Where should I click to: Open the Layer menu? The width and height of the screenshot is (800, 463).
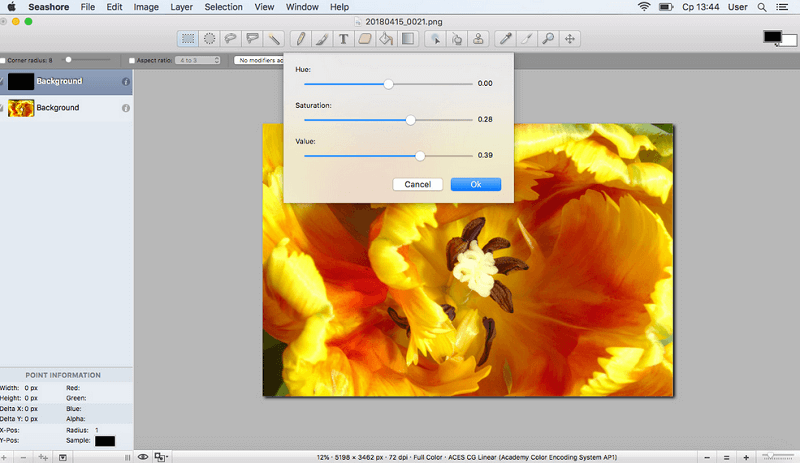[181, 7]
